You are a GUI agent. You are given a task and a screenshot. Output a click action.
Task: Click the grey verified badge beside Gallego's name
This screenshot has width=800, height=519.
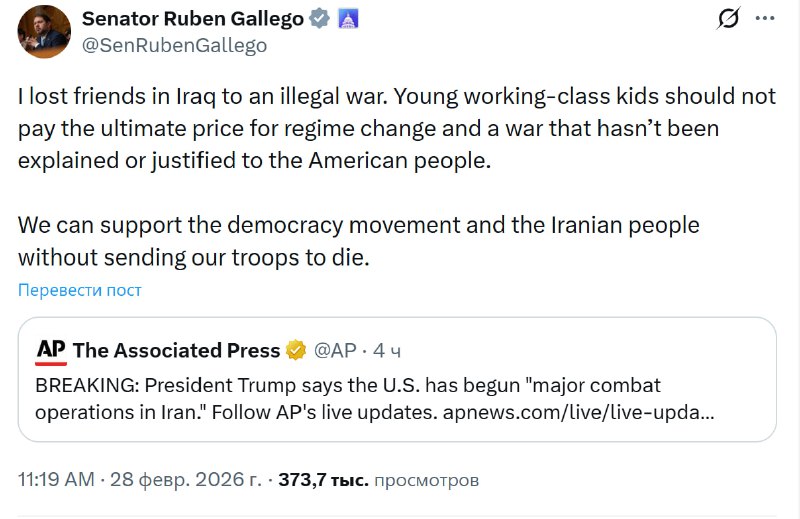319,19
